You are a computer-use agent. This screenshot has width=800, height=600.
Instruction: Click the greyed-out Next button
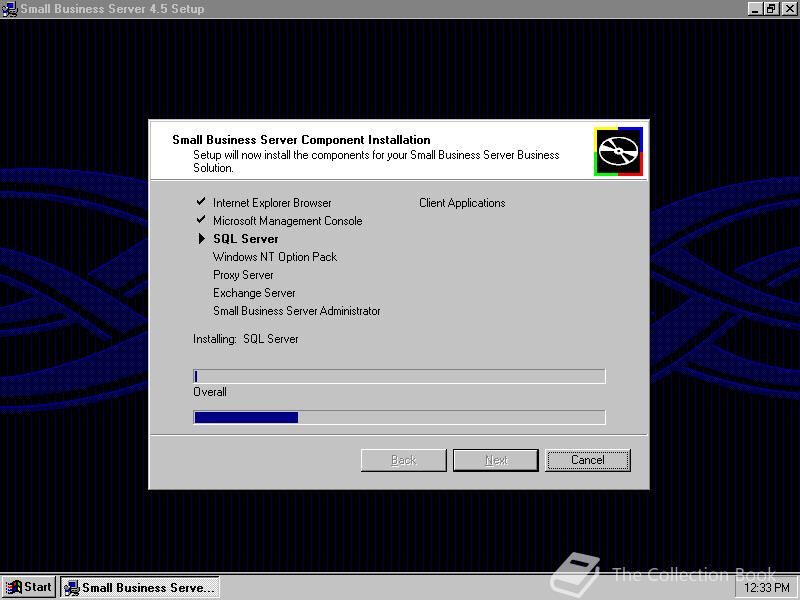[496, 460]
